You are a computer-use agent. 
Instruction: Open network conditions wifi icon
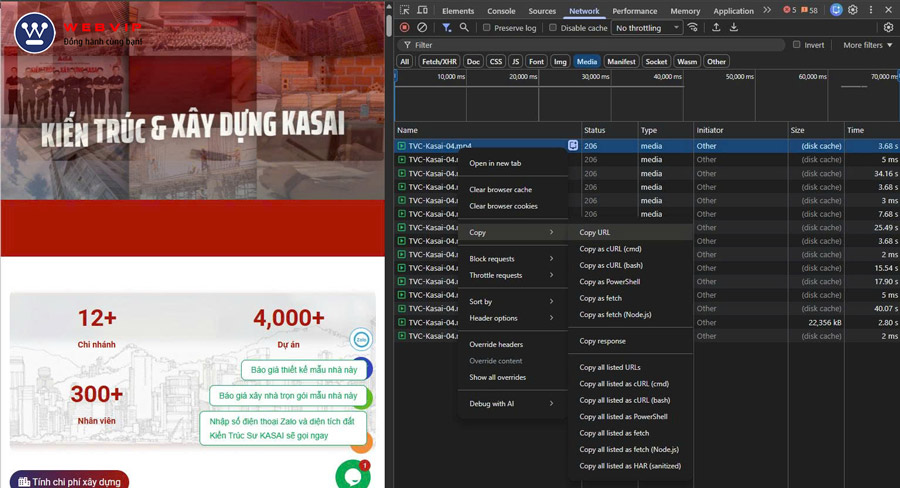(693, 27)
